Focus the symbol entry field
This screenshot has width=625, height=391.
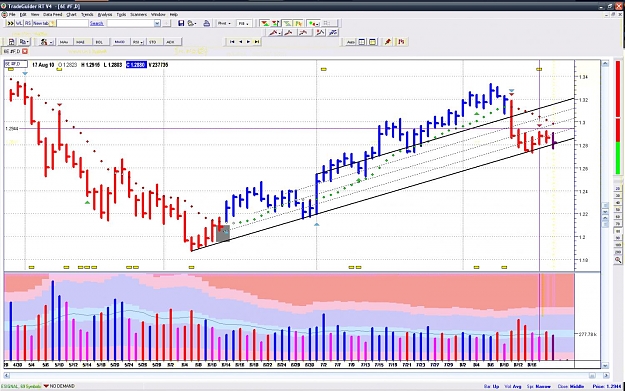pyautogui.click(x=72, y=24)
